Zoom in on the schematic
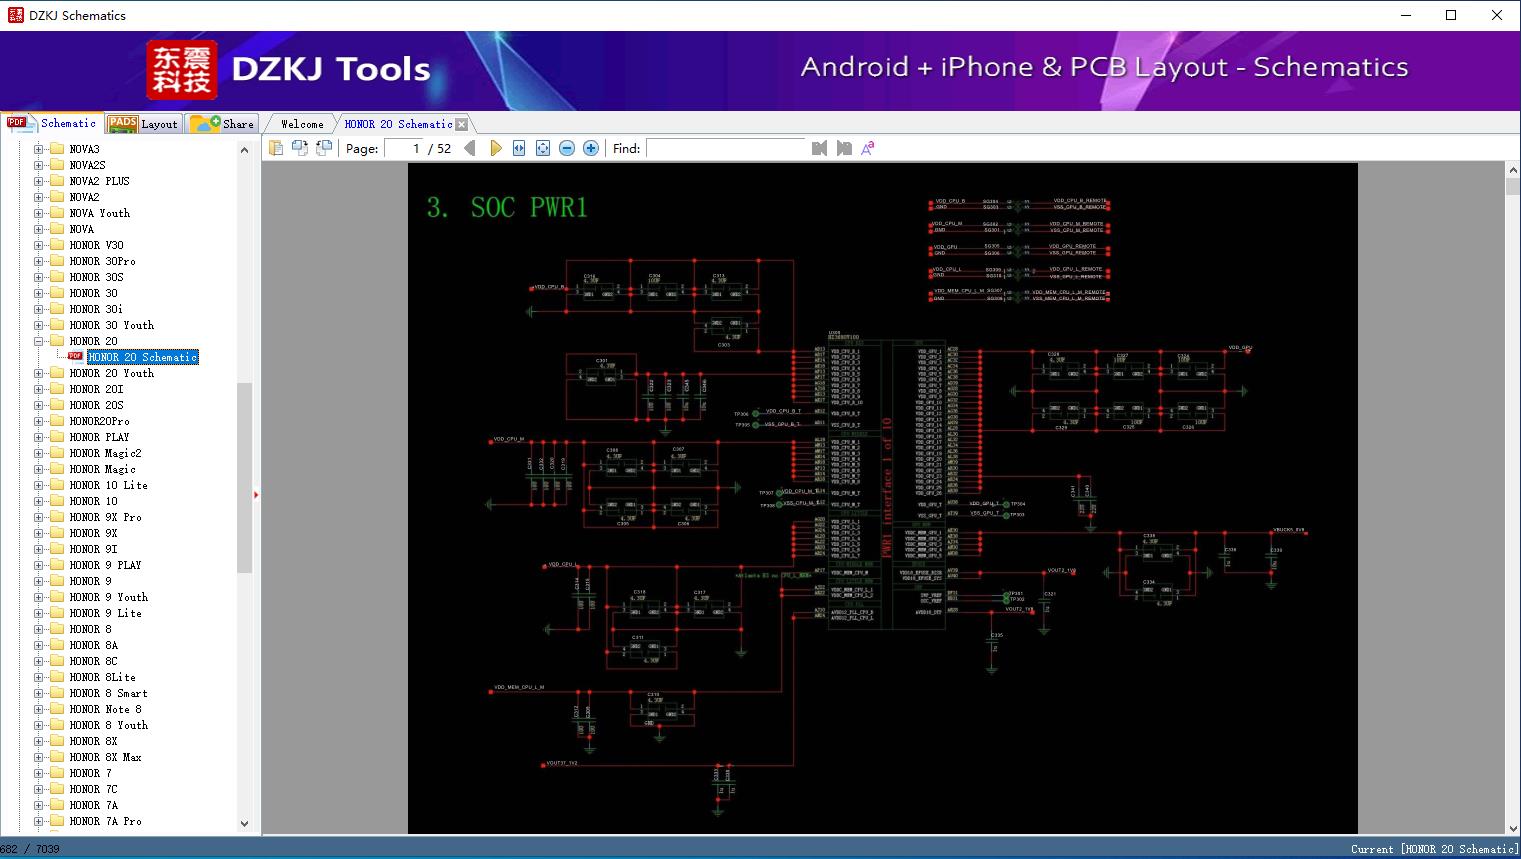 pyautogui.click(x=591, y=148)
